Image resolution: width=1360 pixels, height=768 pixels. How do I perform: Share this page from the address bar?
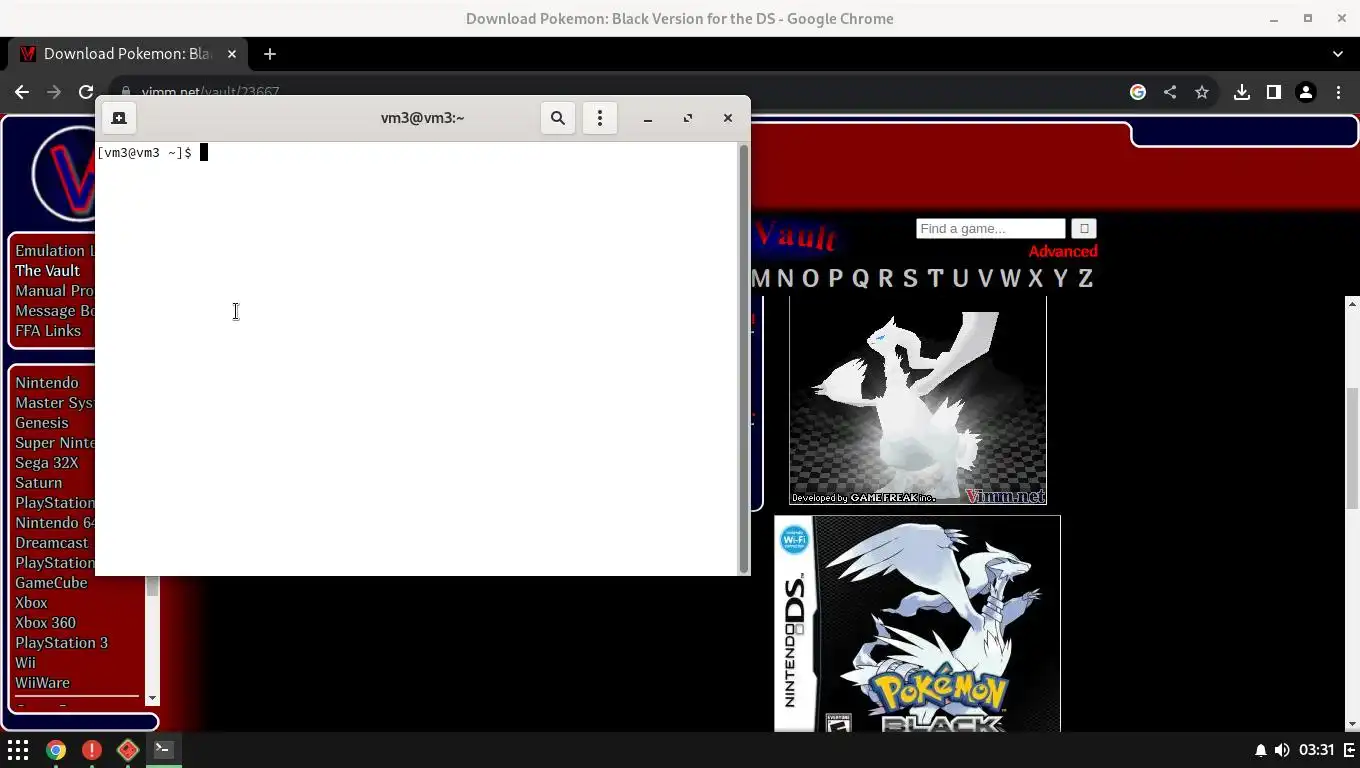tap(1170, 92)
